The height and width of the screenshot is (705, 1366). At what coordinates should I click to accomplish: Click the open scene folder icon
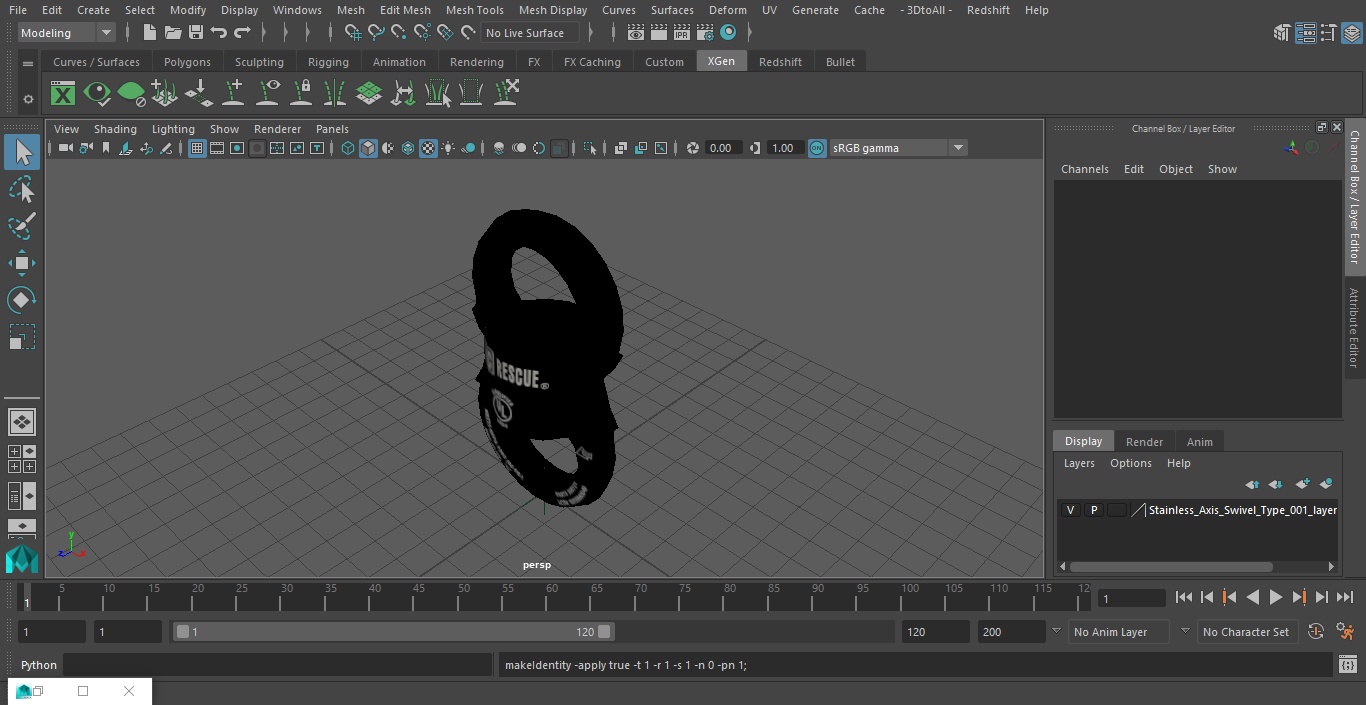point(173,33)
